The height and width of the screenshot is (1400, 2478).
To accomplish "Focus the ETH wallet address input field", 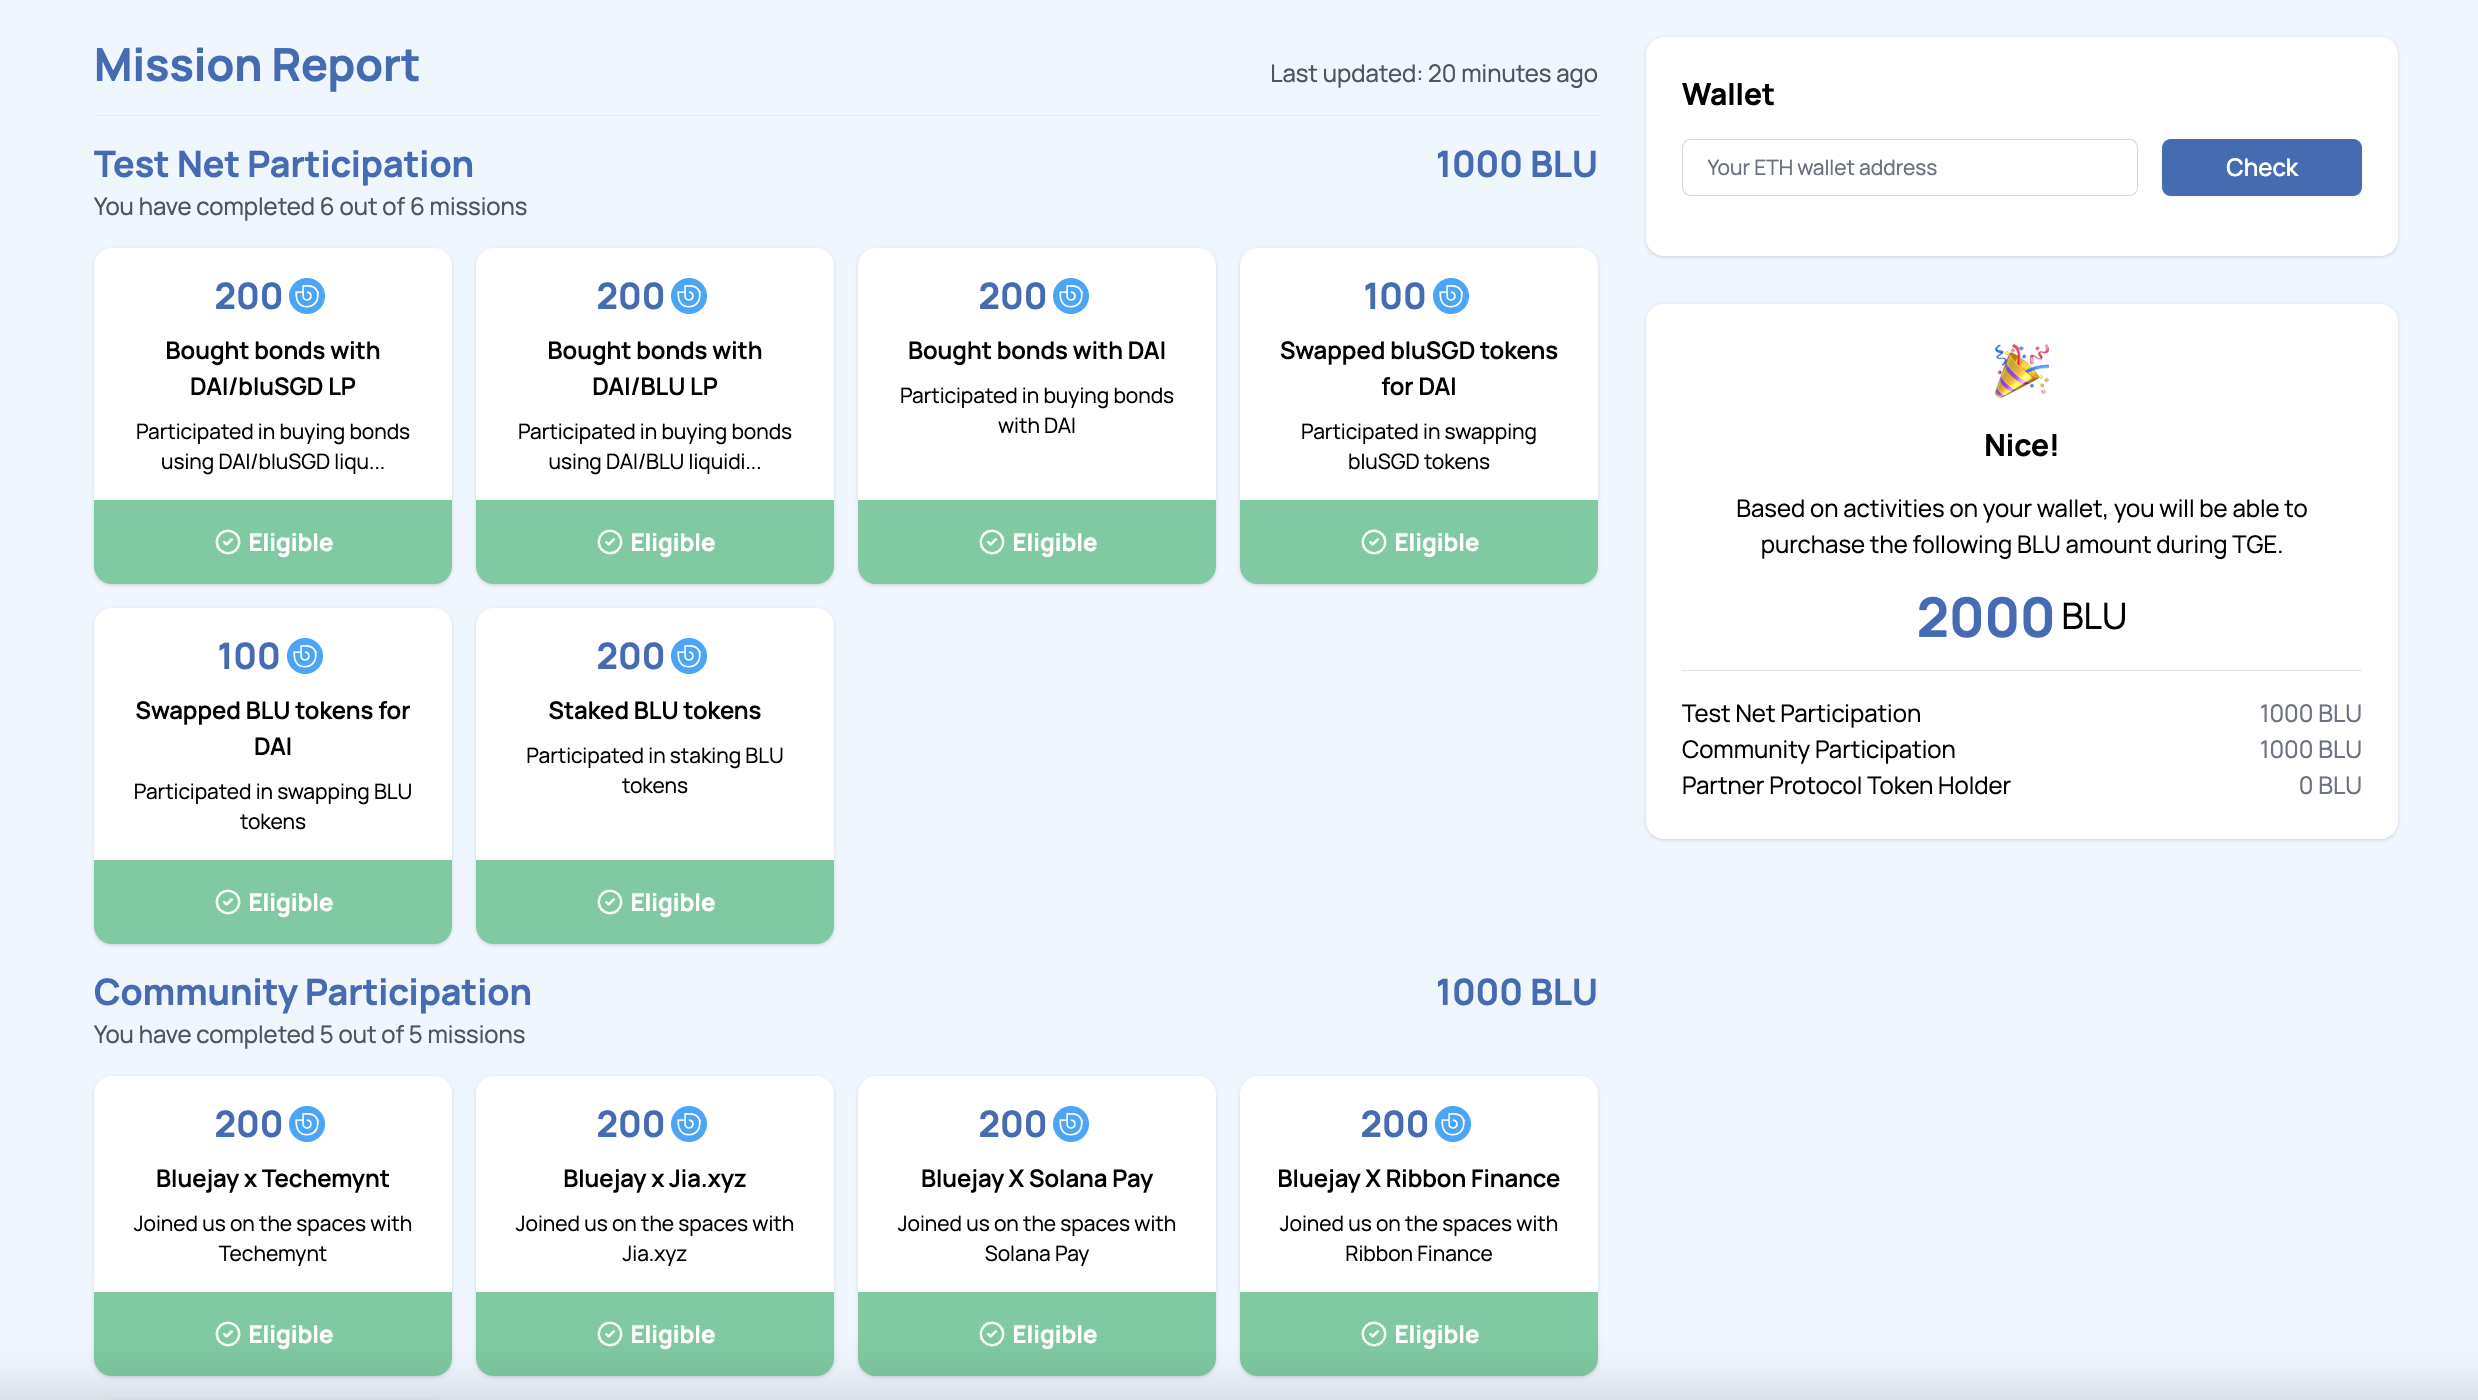I will point(1909,167).
